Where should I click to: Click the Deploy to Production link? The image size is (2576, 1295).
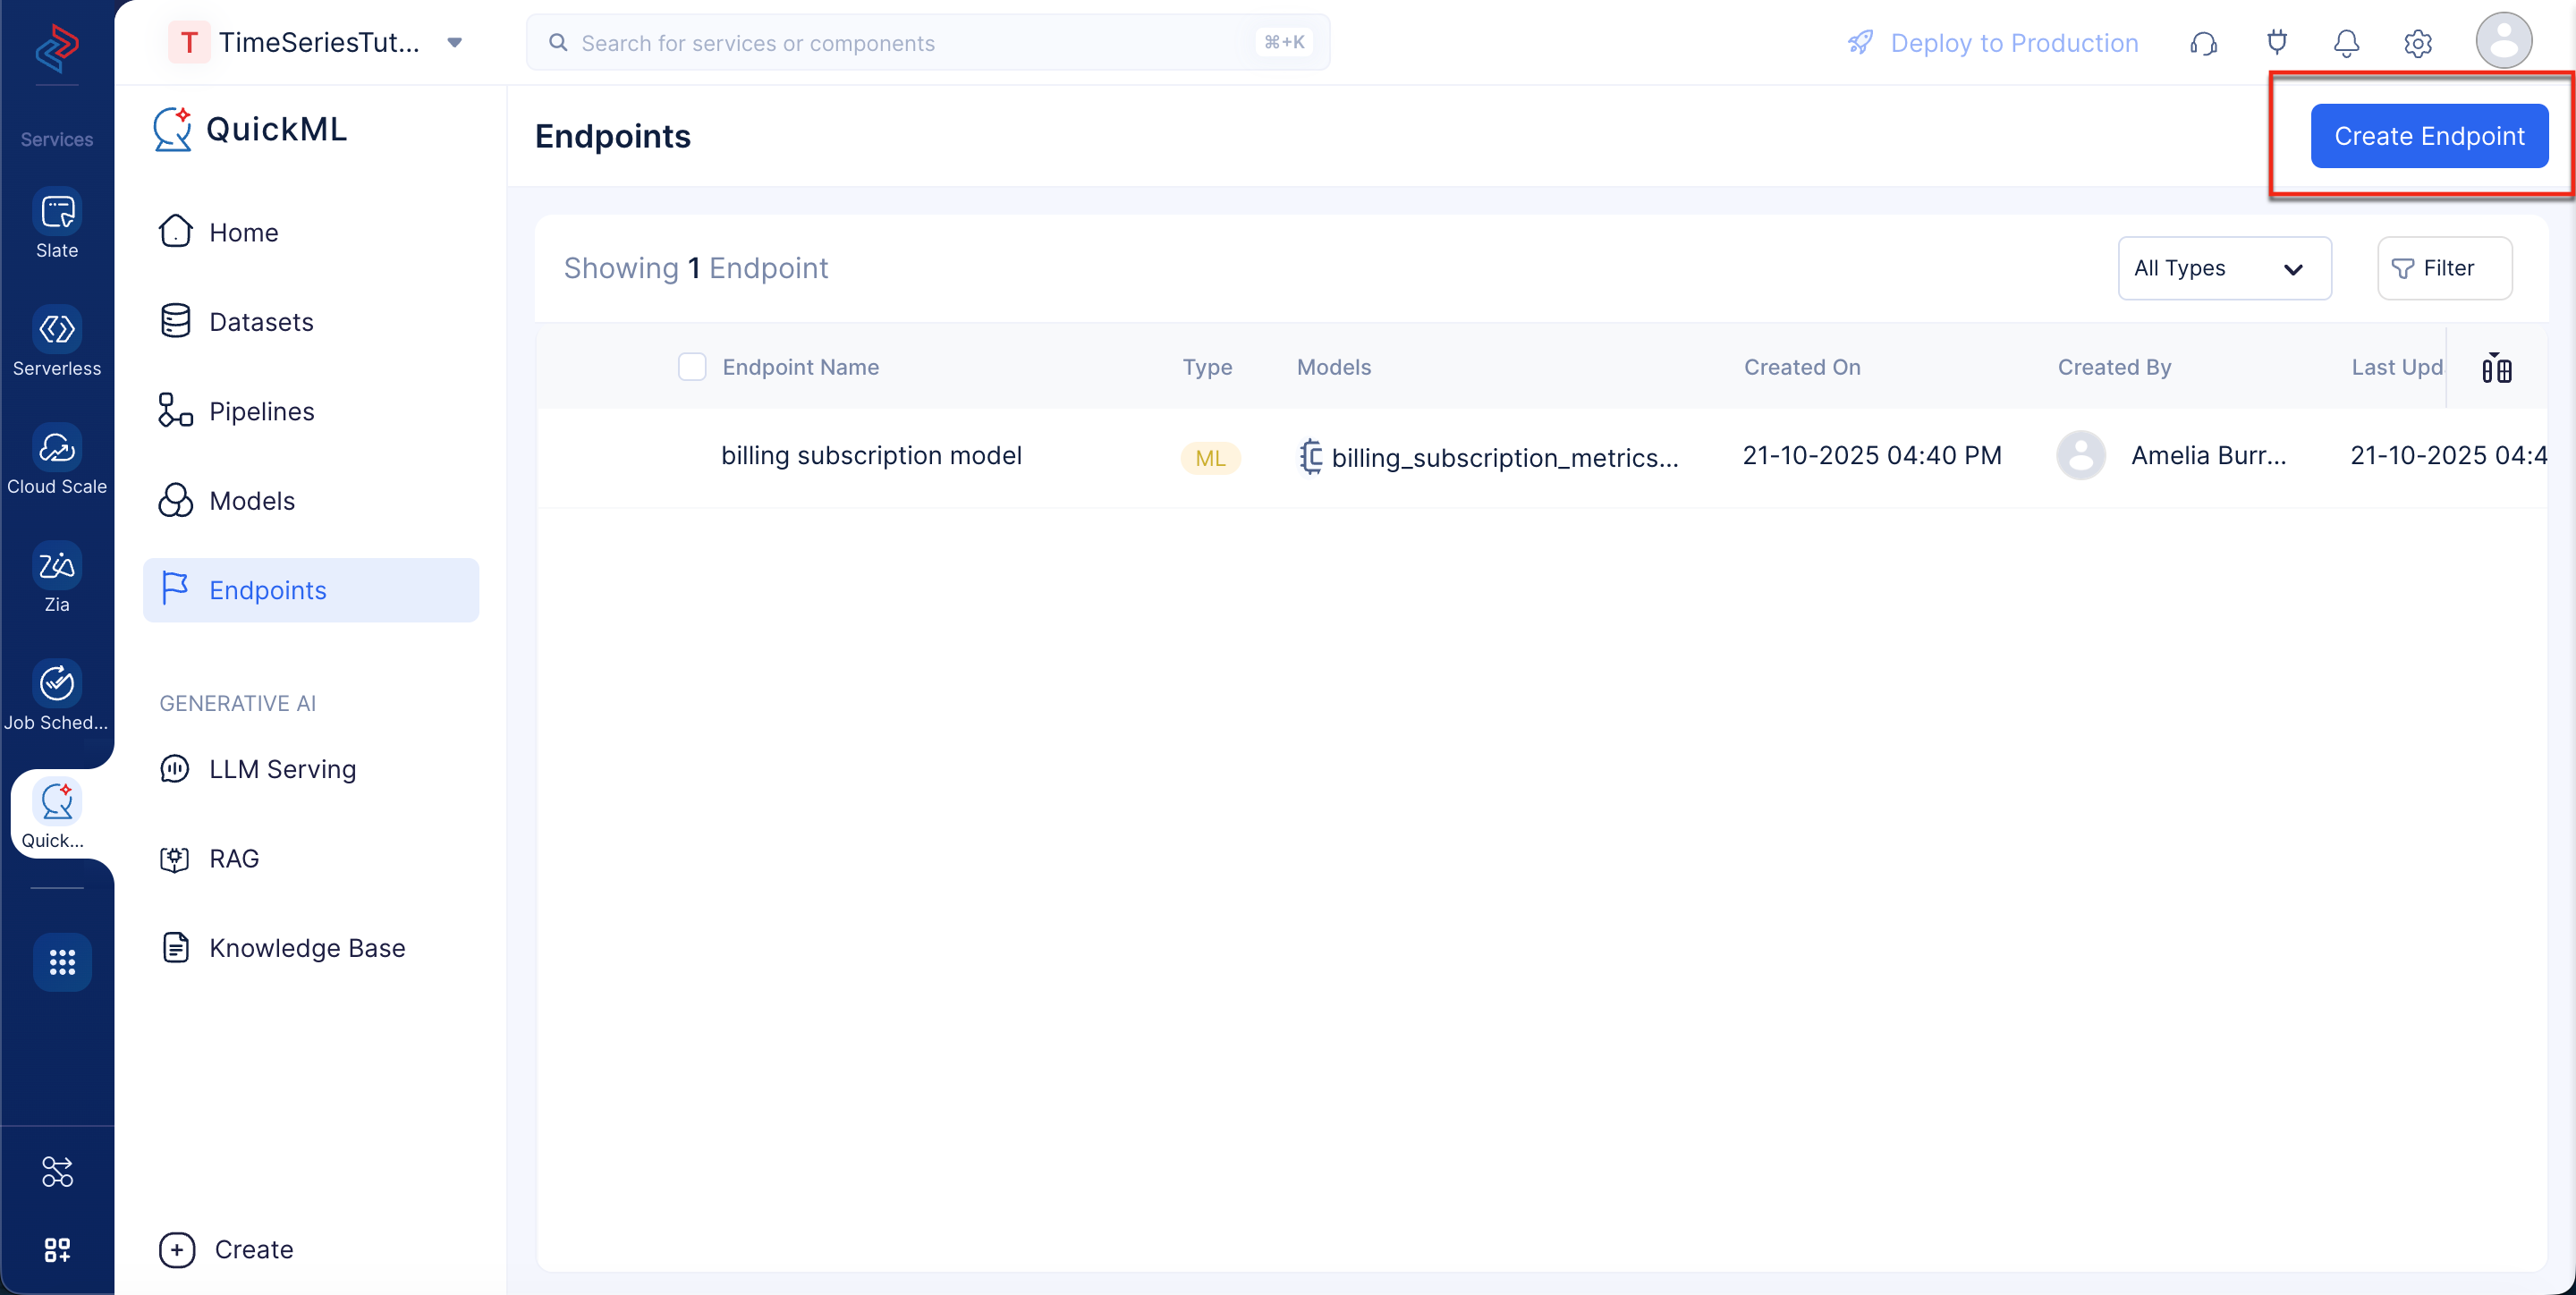1993,43
